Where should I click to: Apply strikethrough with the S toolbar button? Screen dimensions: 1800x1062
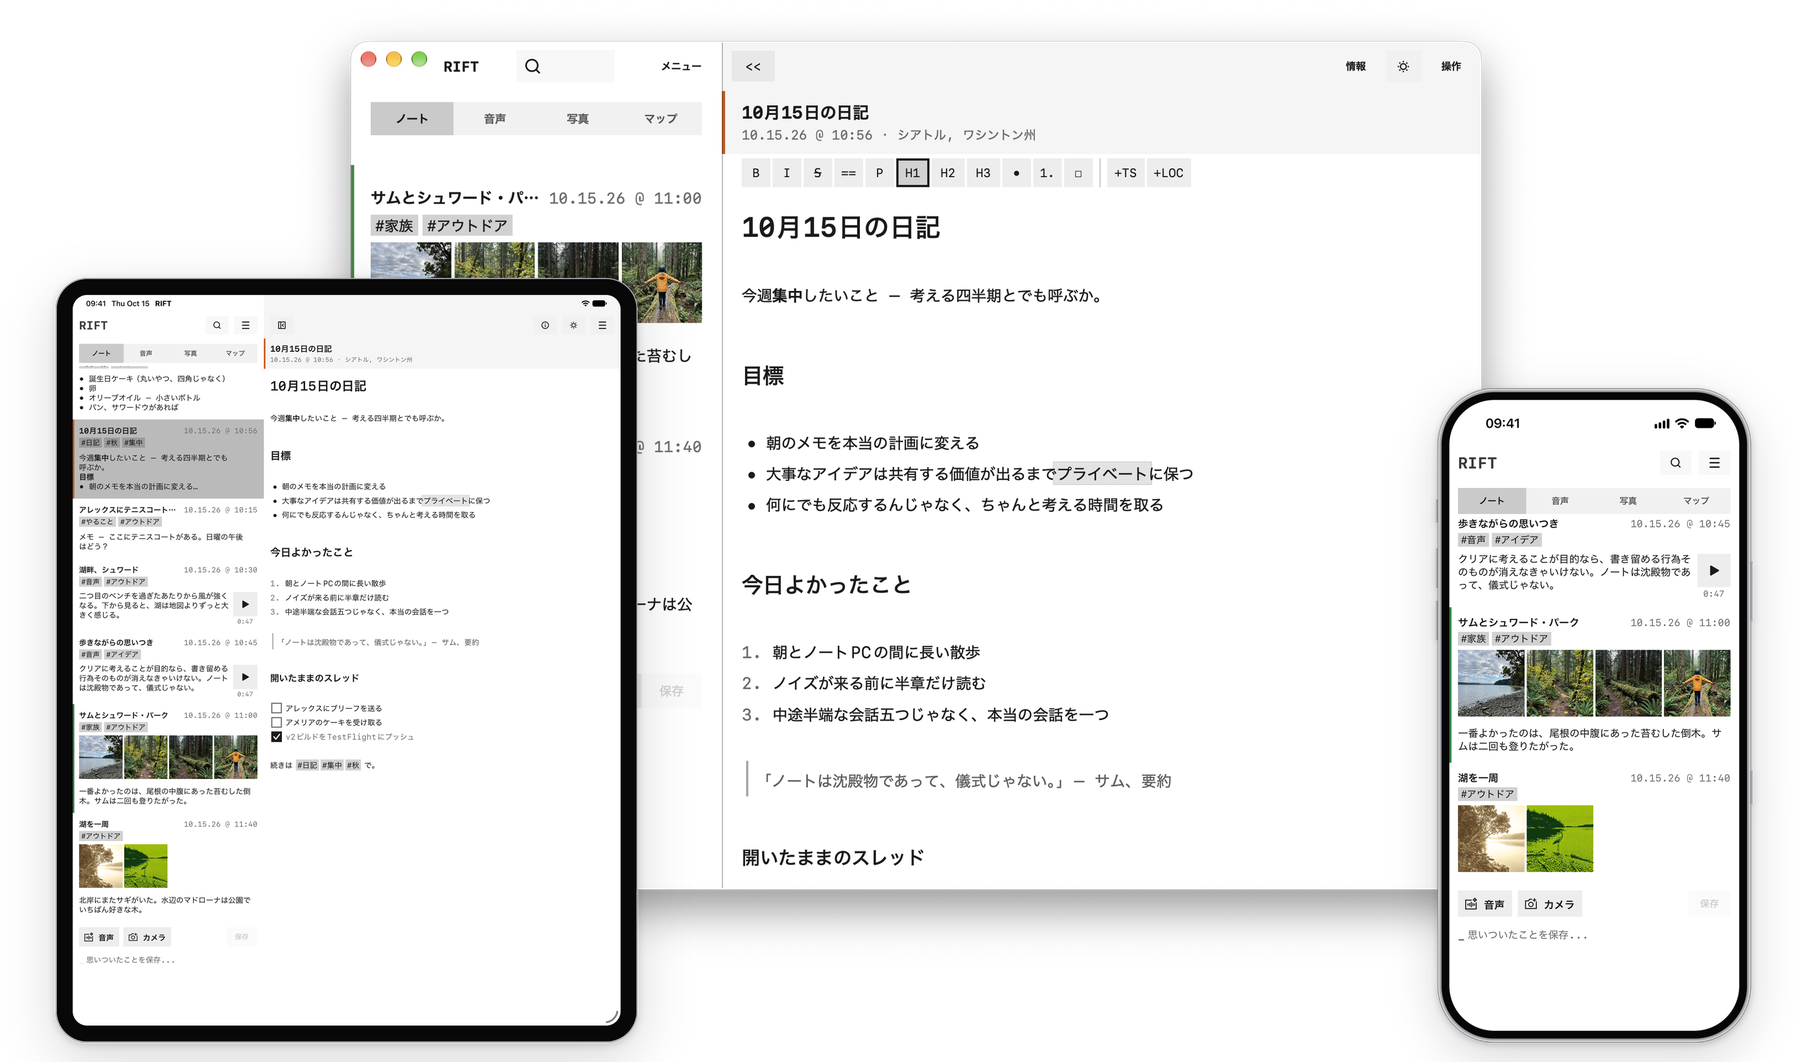[x=818, y=173]
